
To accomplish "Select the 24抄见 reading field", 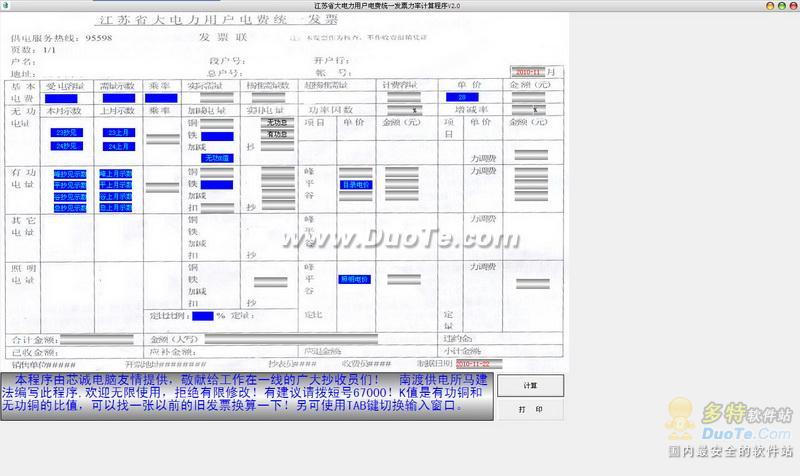I will click(x=66, y=146).
